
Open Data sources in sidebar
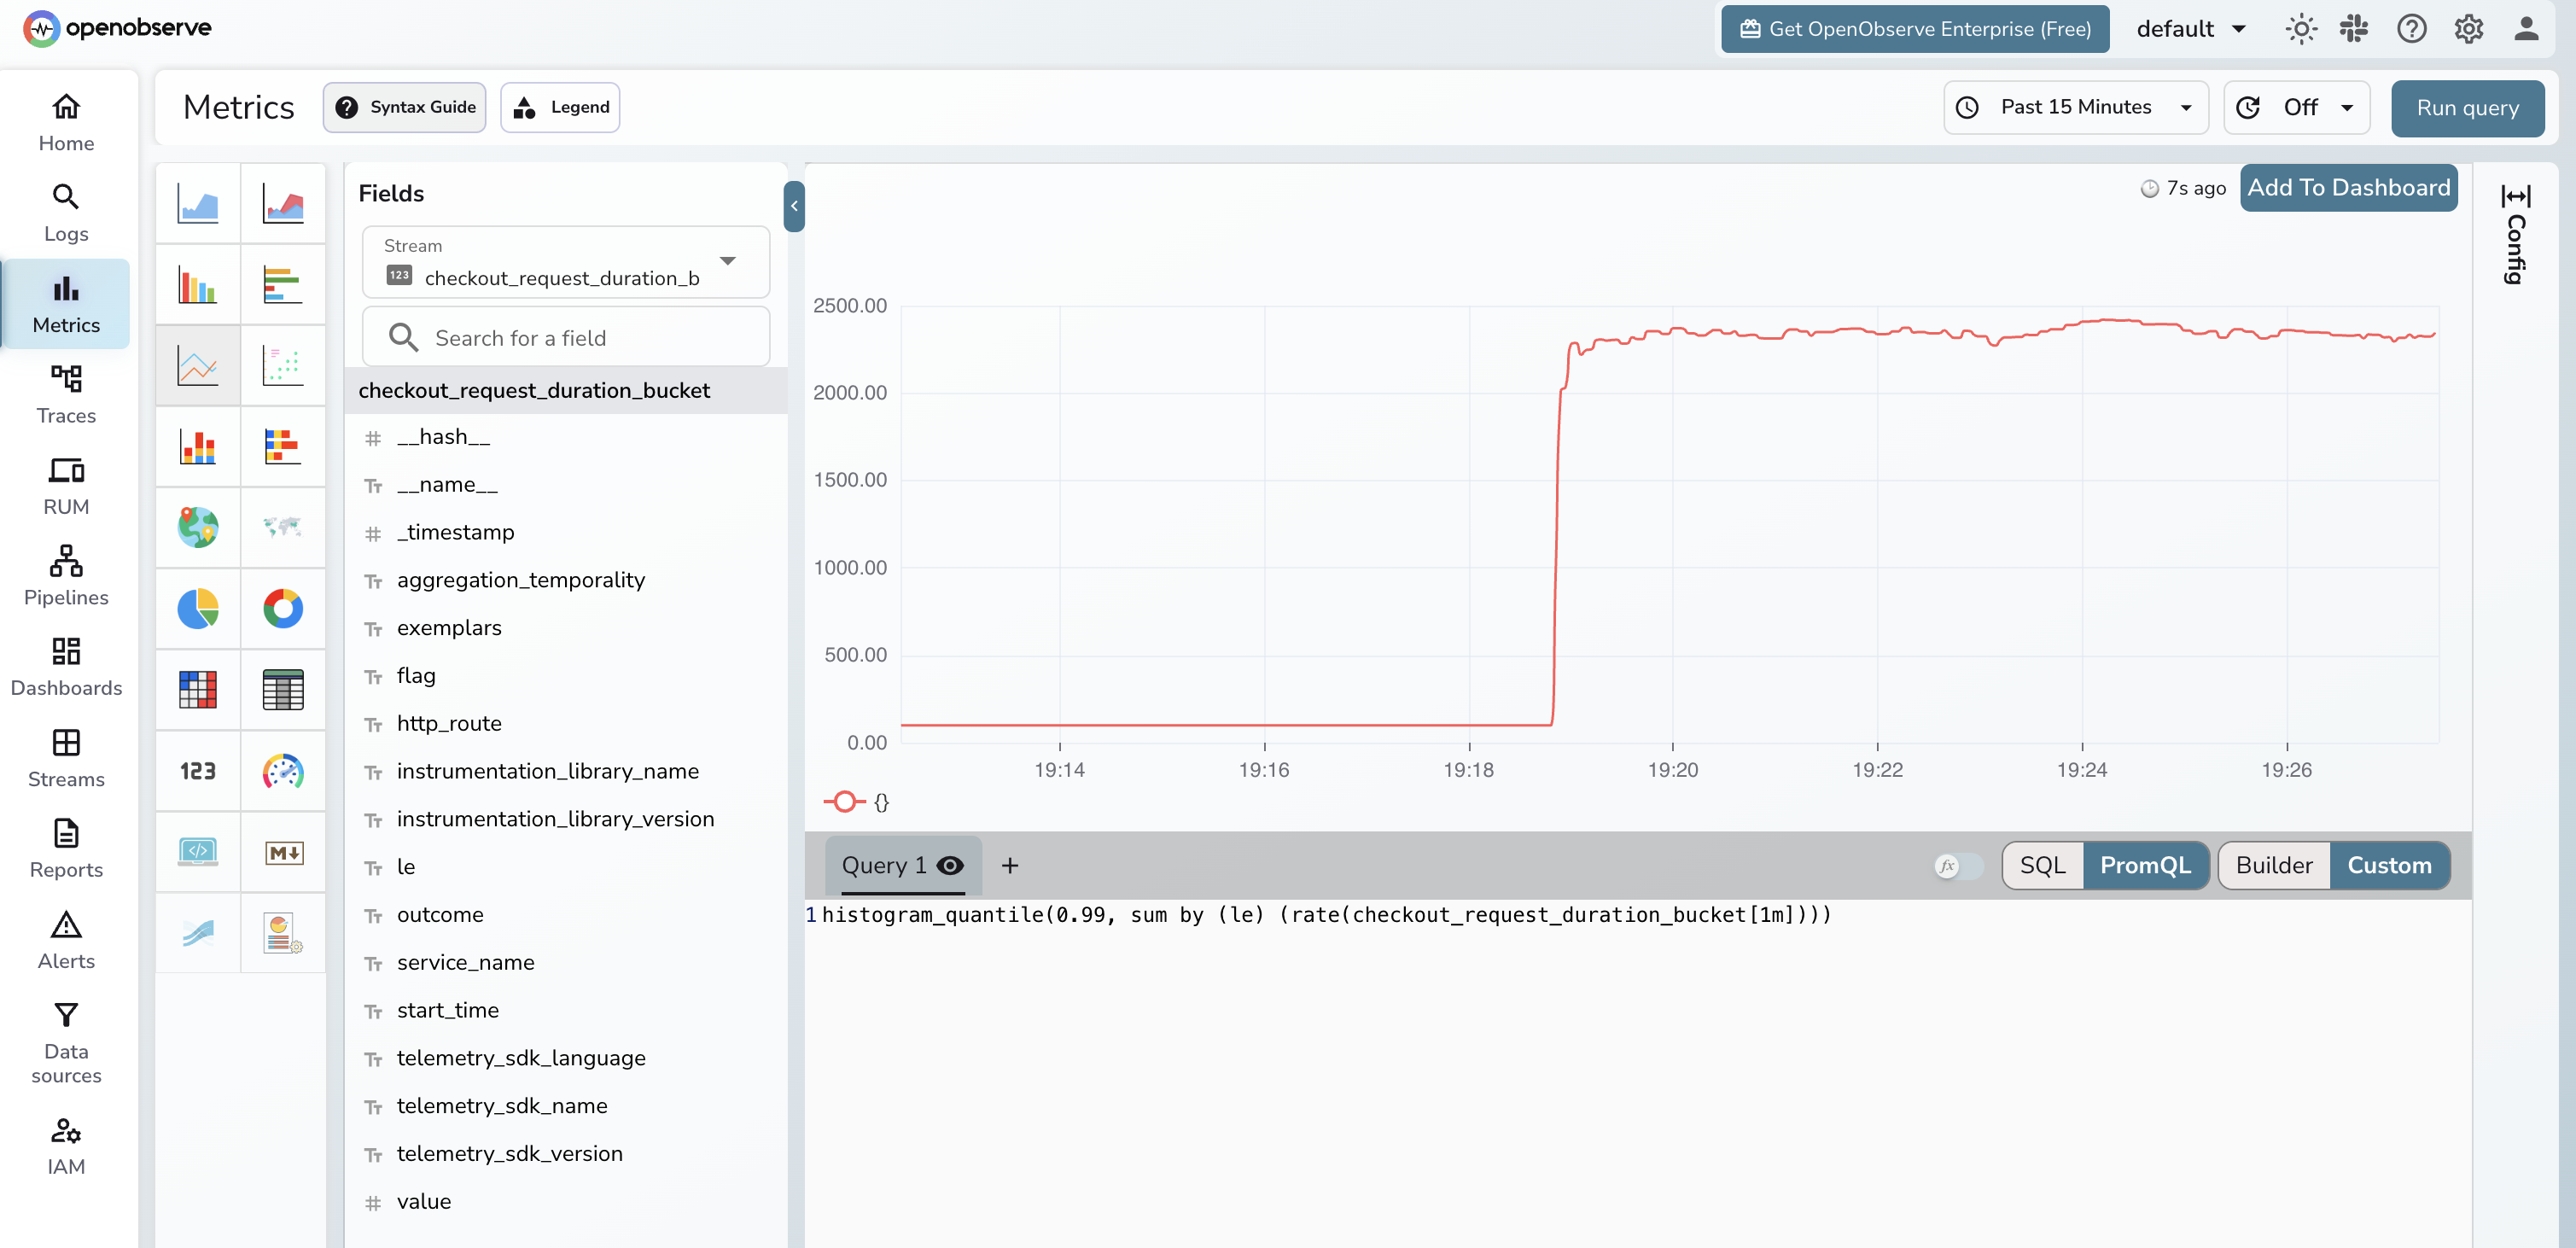66,1044
